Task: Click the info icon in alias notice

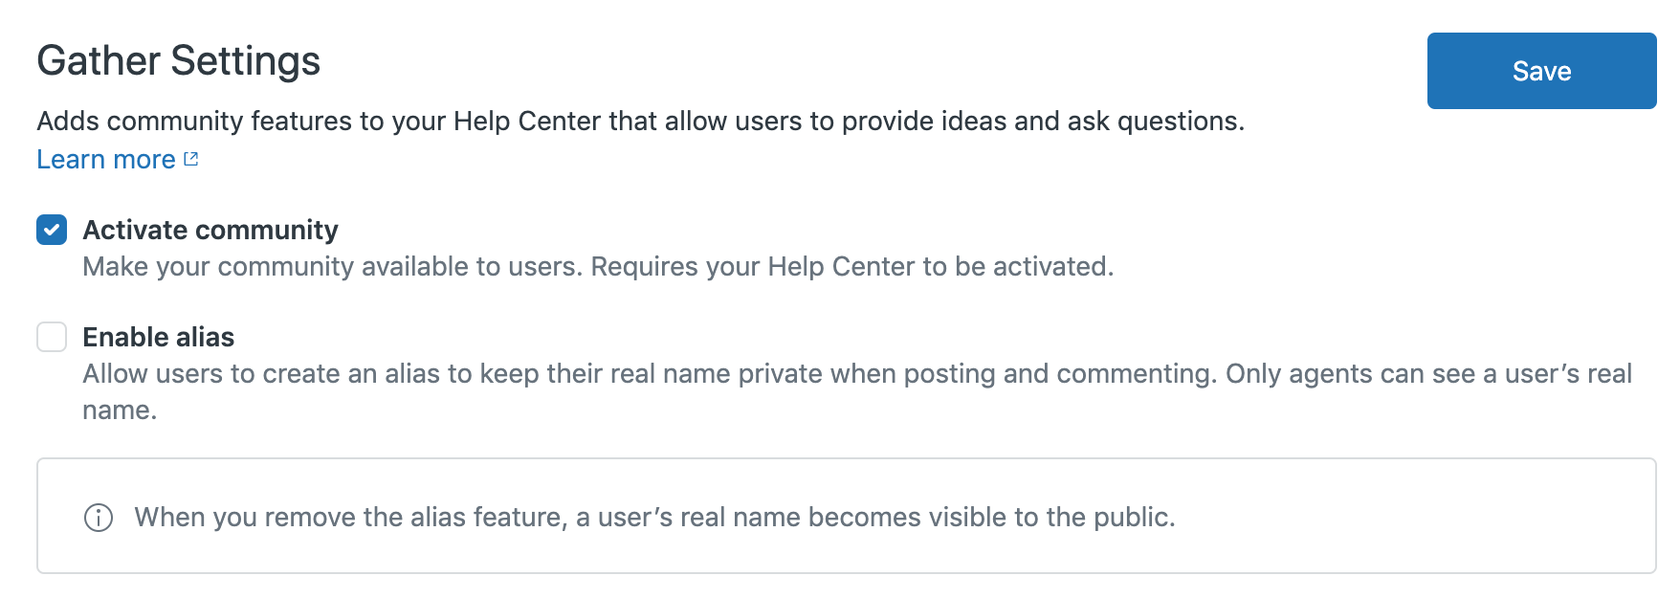Action: click(98, 518)
